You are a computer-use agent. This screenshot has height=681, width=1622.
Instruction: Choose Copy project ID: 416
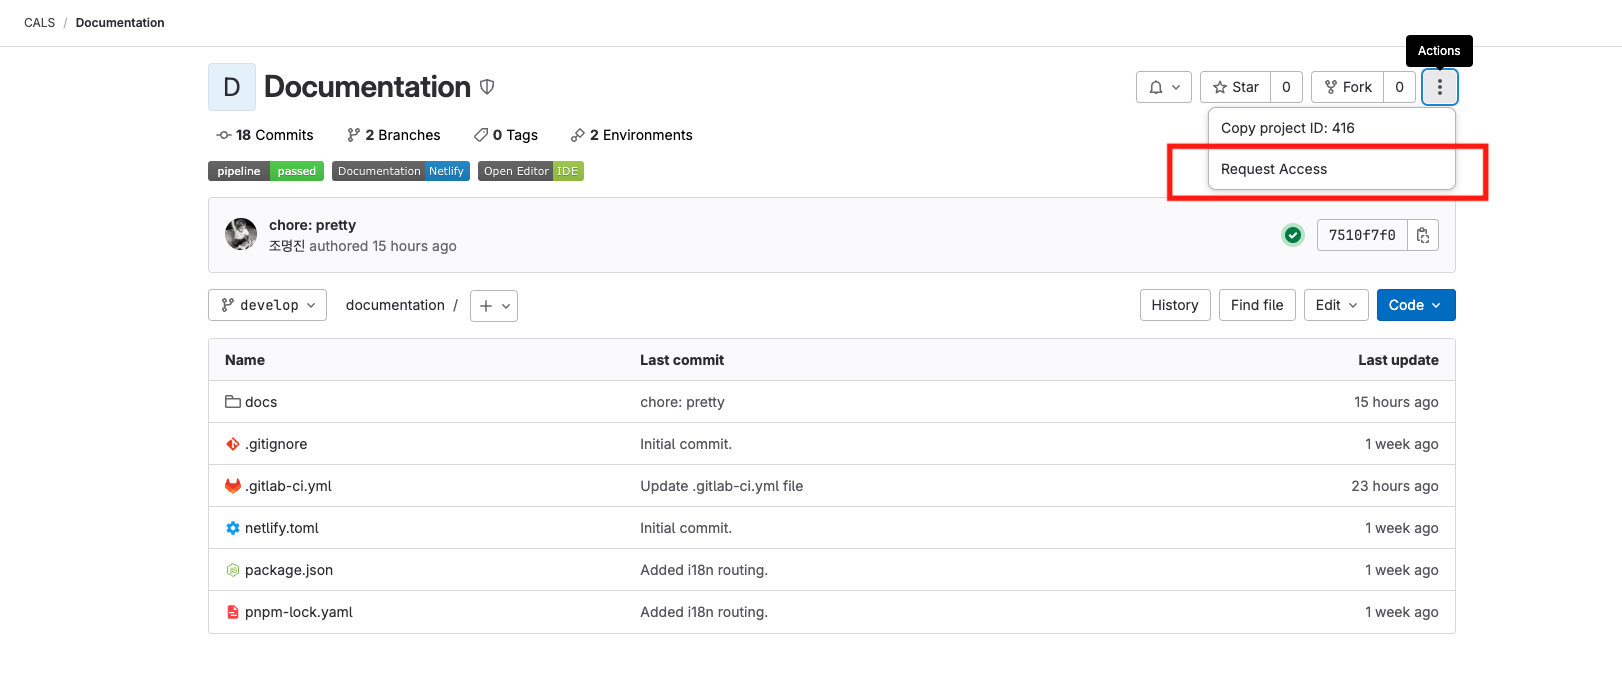(x=1287, y=128)
